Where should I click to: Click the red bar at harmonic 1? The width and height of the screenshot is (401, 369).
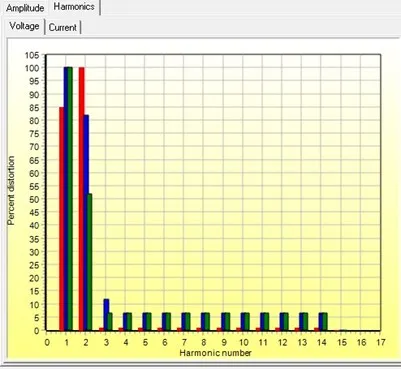click(62, 219)
